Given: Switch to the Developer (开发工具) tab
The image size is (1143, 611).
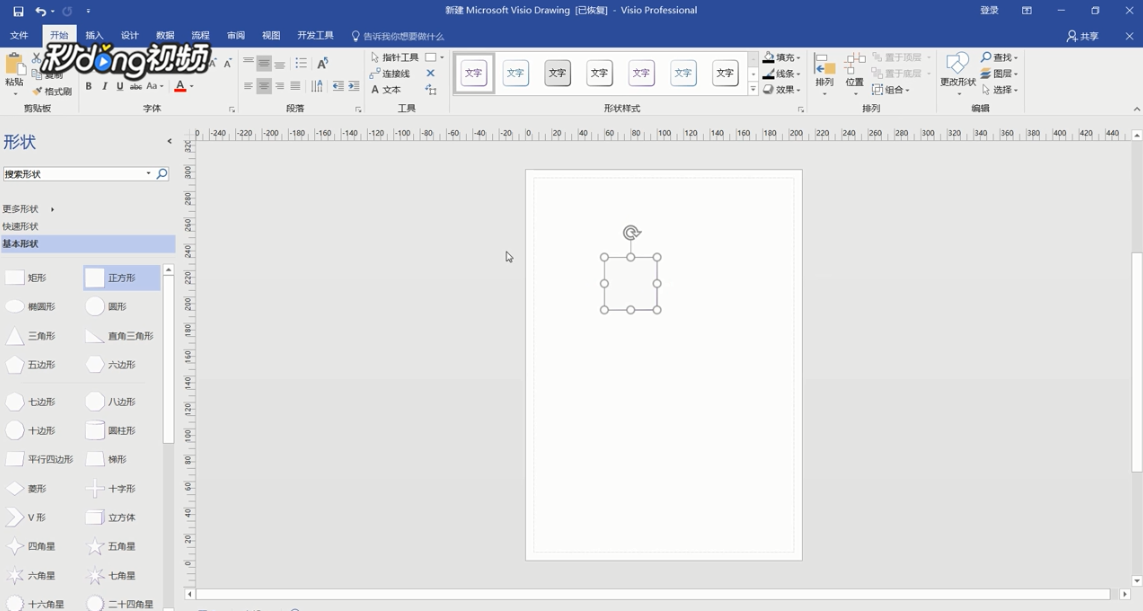Looking at the screenshot, I should pyautogui.click(x=315, y=36).
